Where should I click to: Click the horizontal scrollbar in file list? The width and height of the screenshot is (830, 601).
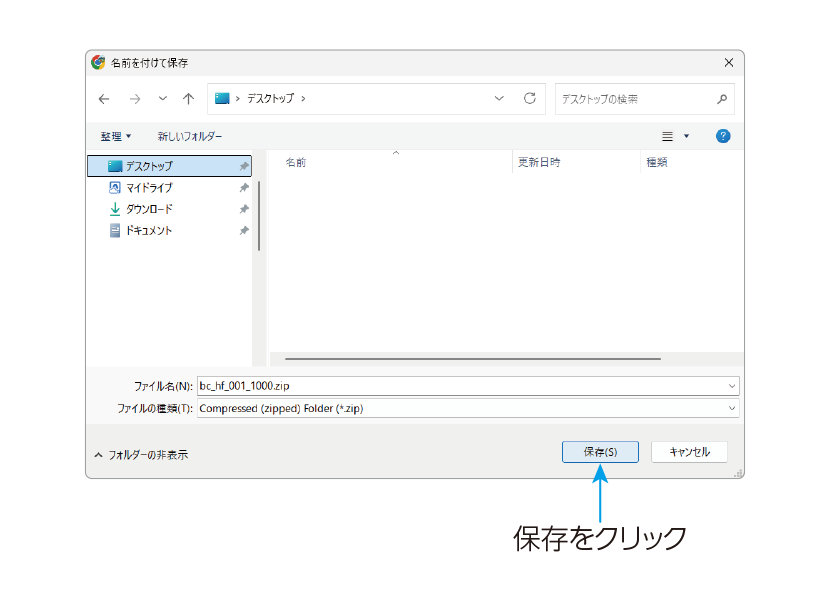(x=473, y=359)
